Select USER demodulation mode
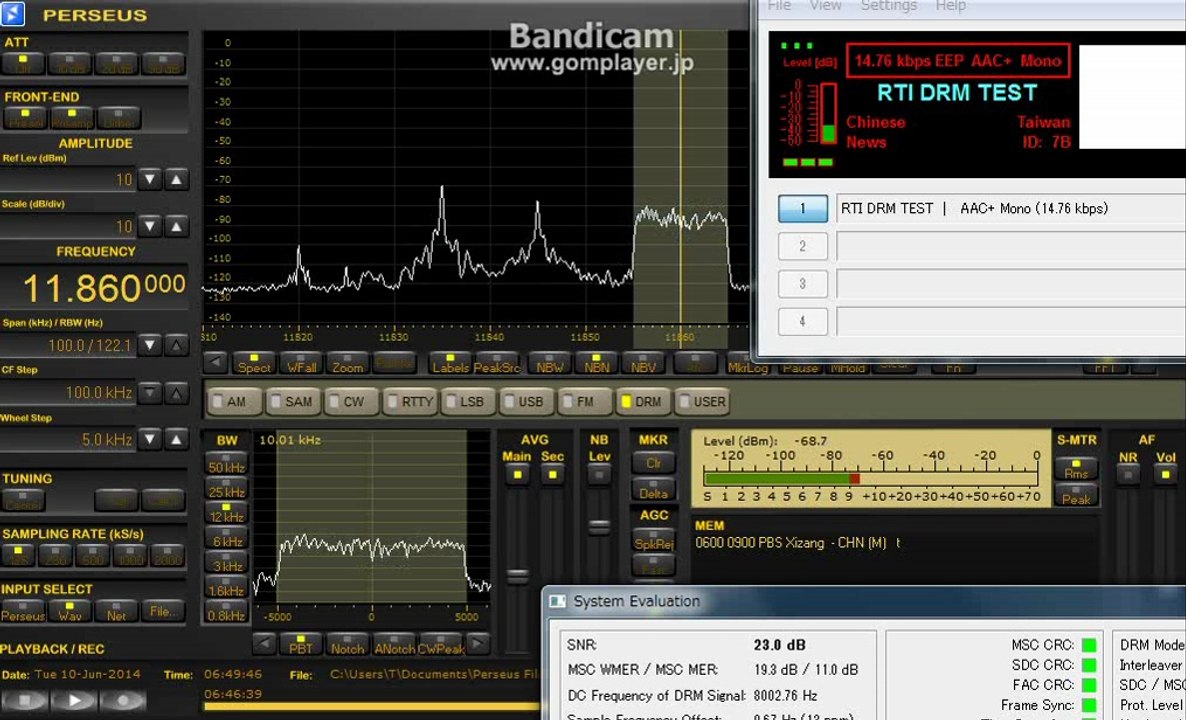This screenshot has width=1186, height=720. pyautogui.click(x=702, y=402)
